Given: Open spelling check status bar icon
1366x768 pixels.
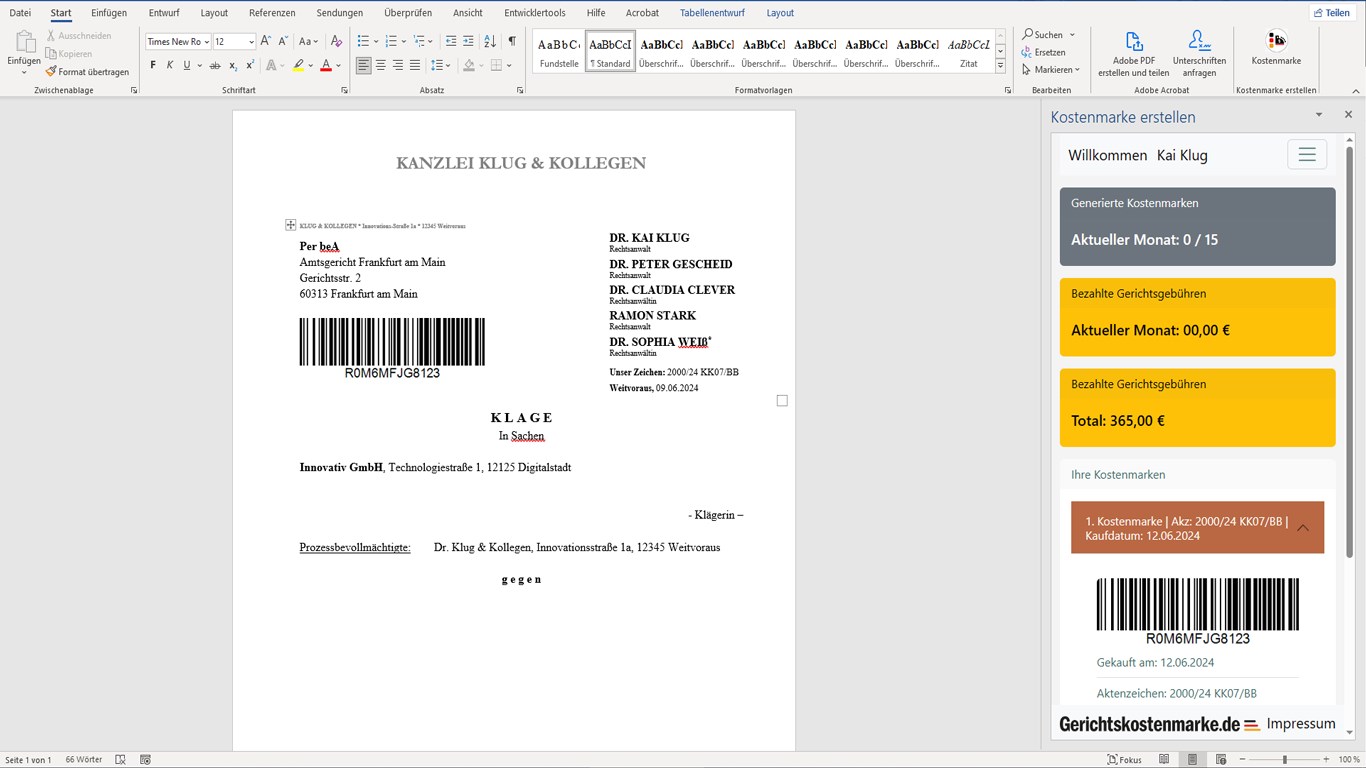Looking at the screenshot, I should pos(122,760).
